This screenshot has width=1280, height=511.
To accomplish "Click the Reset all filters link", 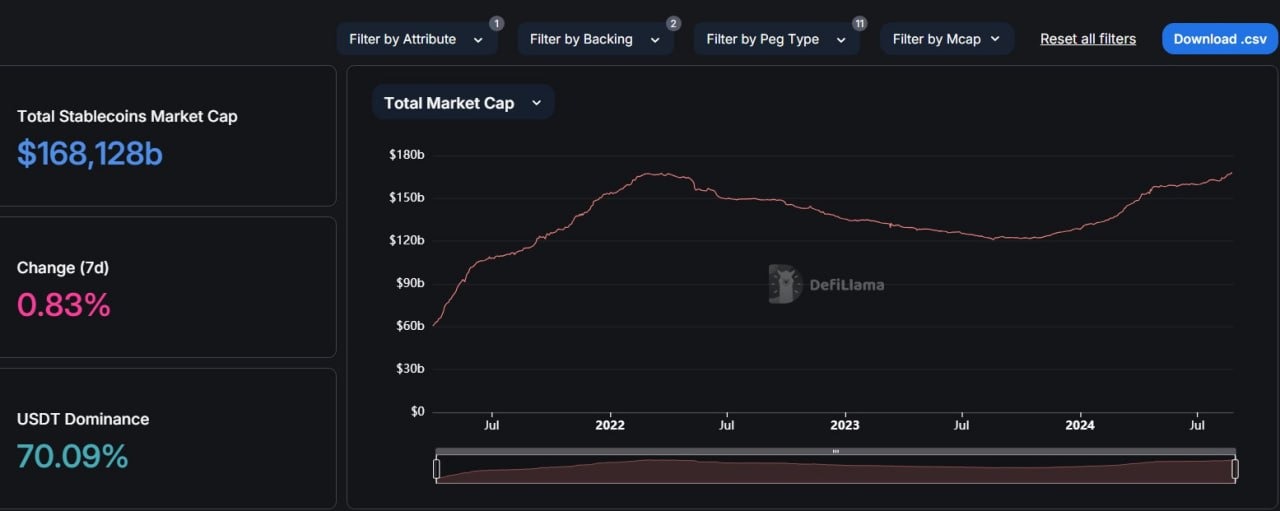I will tap(1088, 39).
